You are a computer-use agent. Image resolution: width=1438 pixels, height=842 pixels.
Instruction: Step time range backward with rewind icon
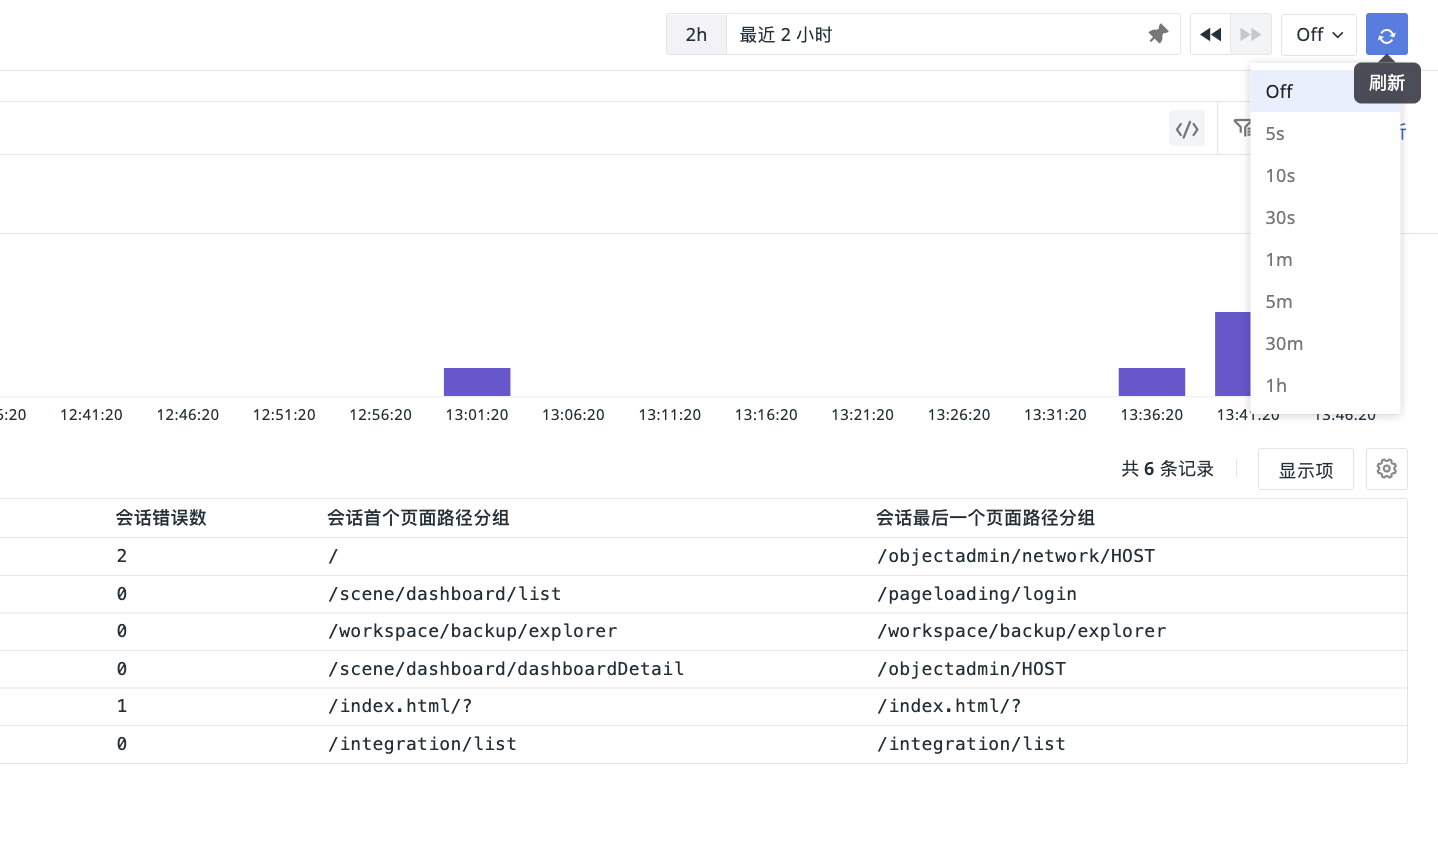tap(1210, 35)
